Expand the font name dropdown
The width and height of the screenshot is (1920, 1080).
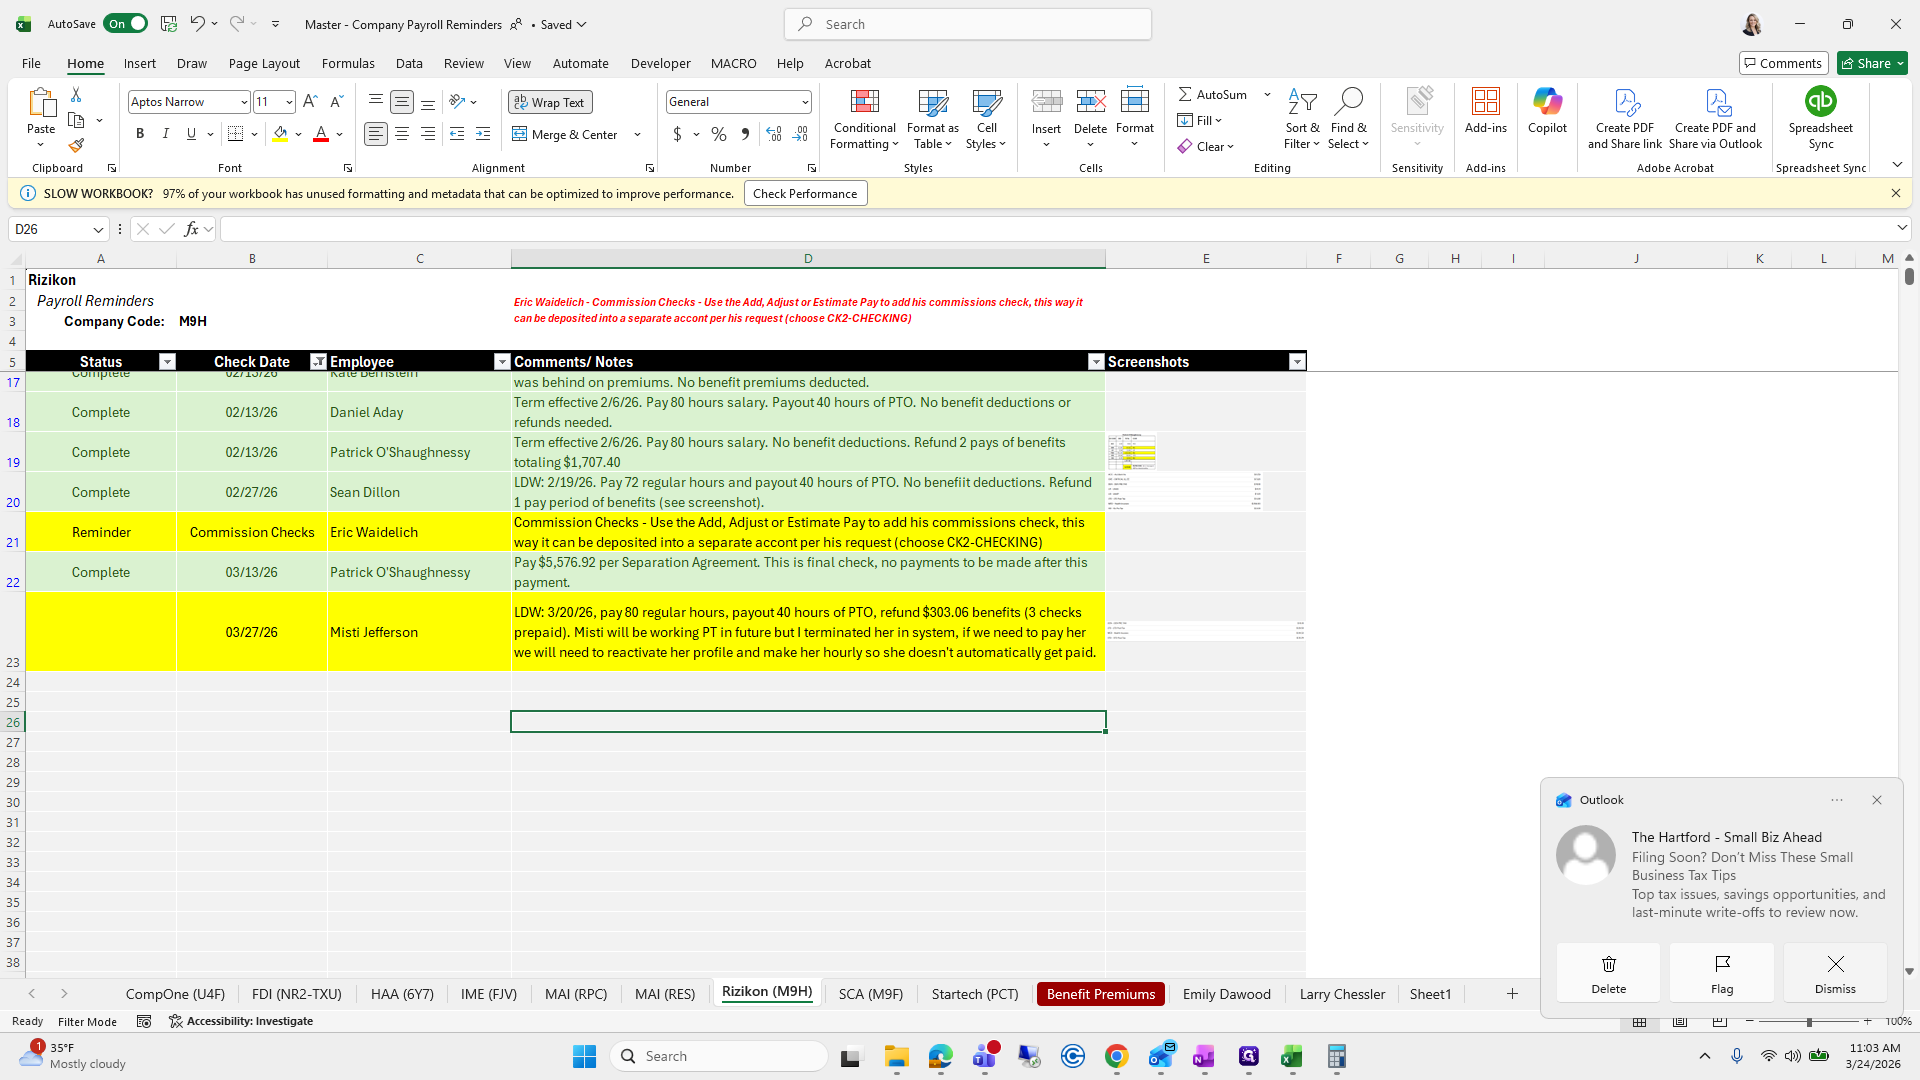coord(243,102)
